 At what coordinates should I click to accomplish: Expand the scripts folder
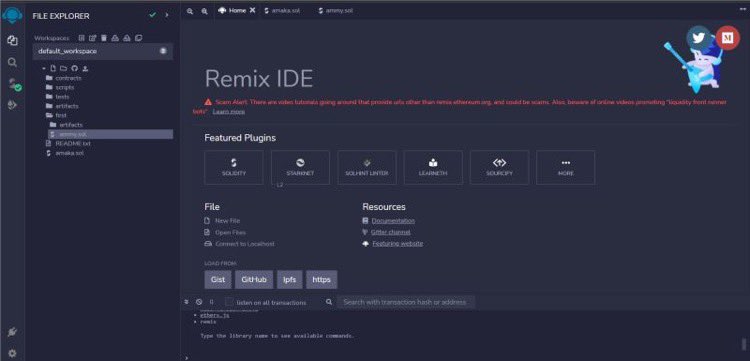60,88
